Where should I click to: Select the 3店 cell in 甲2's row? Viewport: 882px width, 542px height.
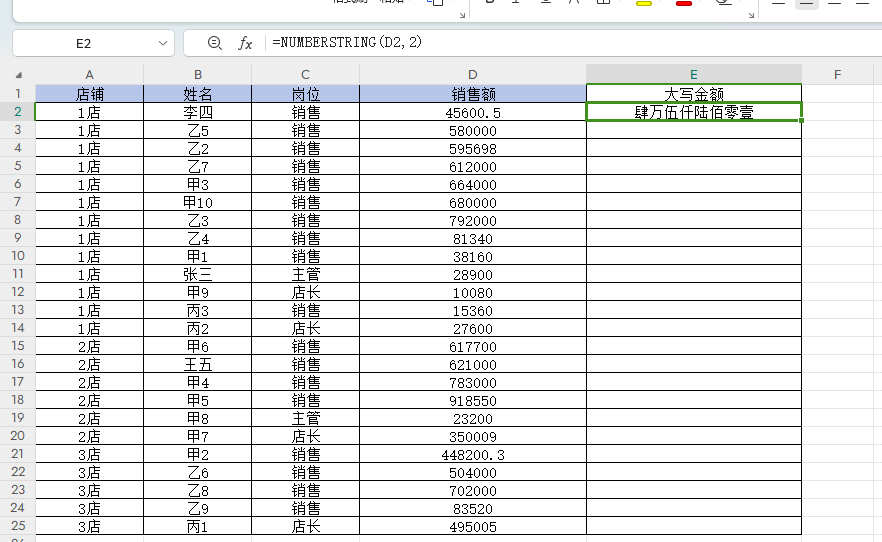pos(89,454)
